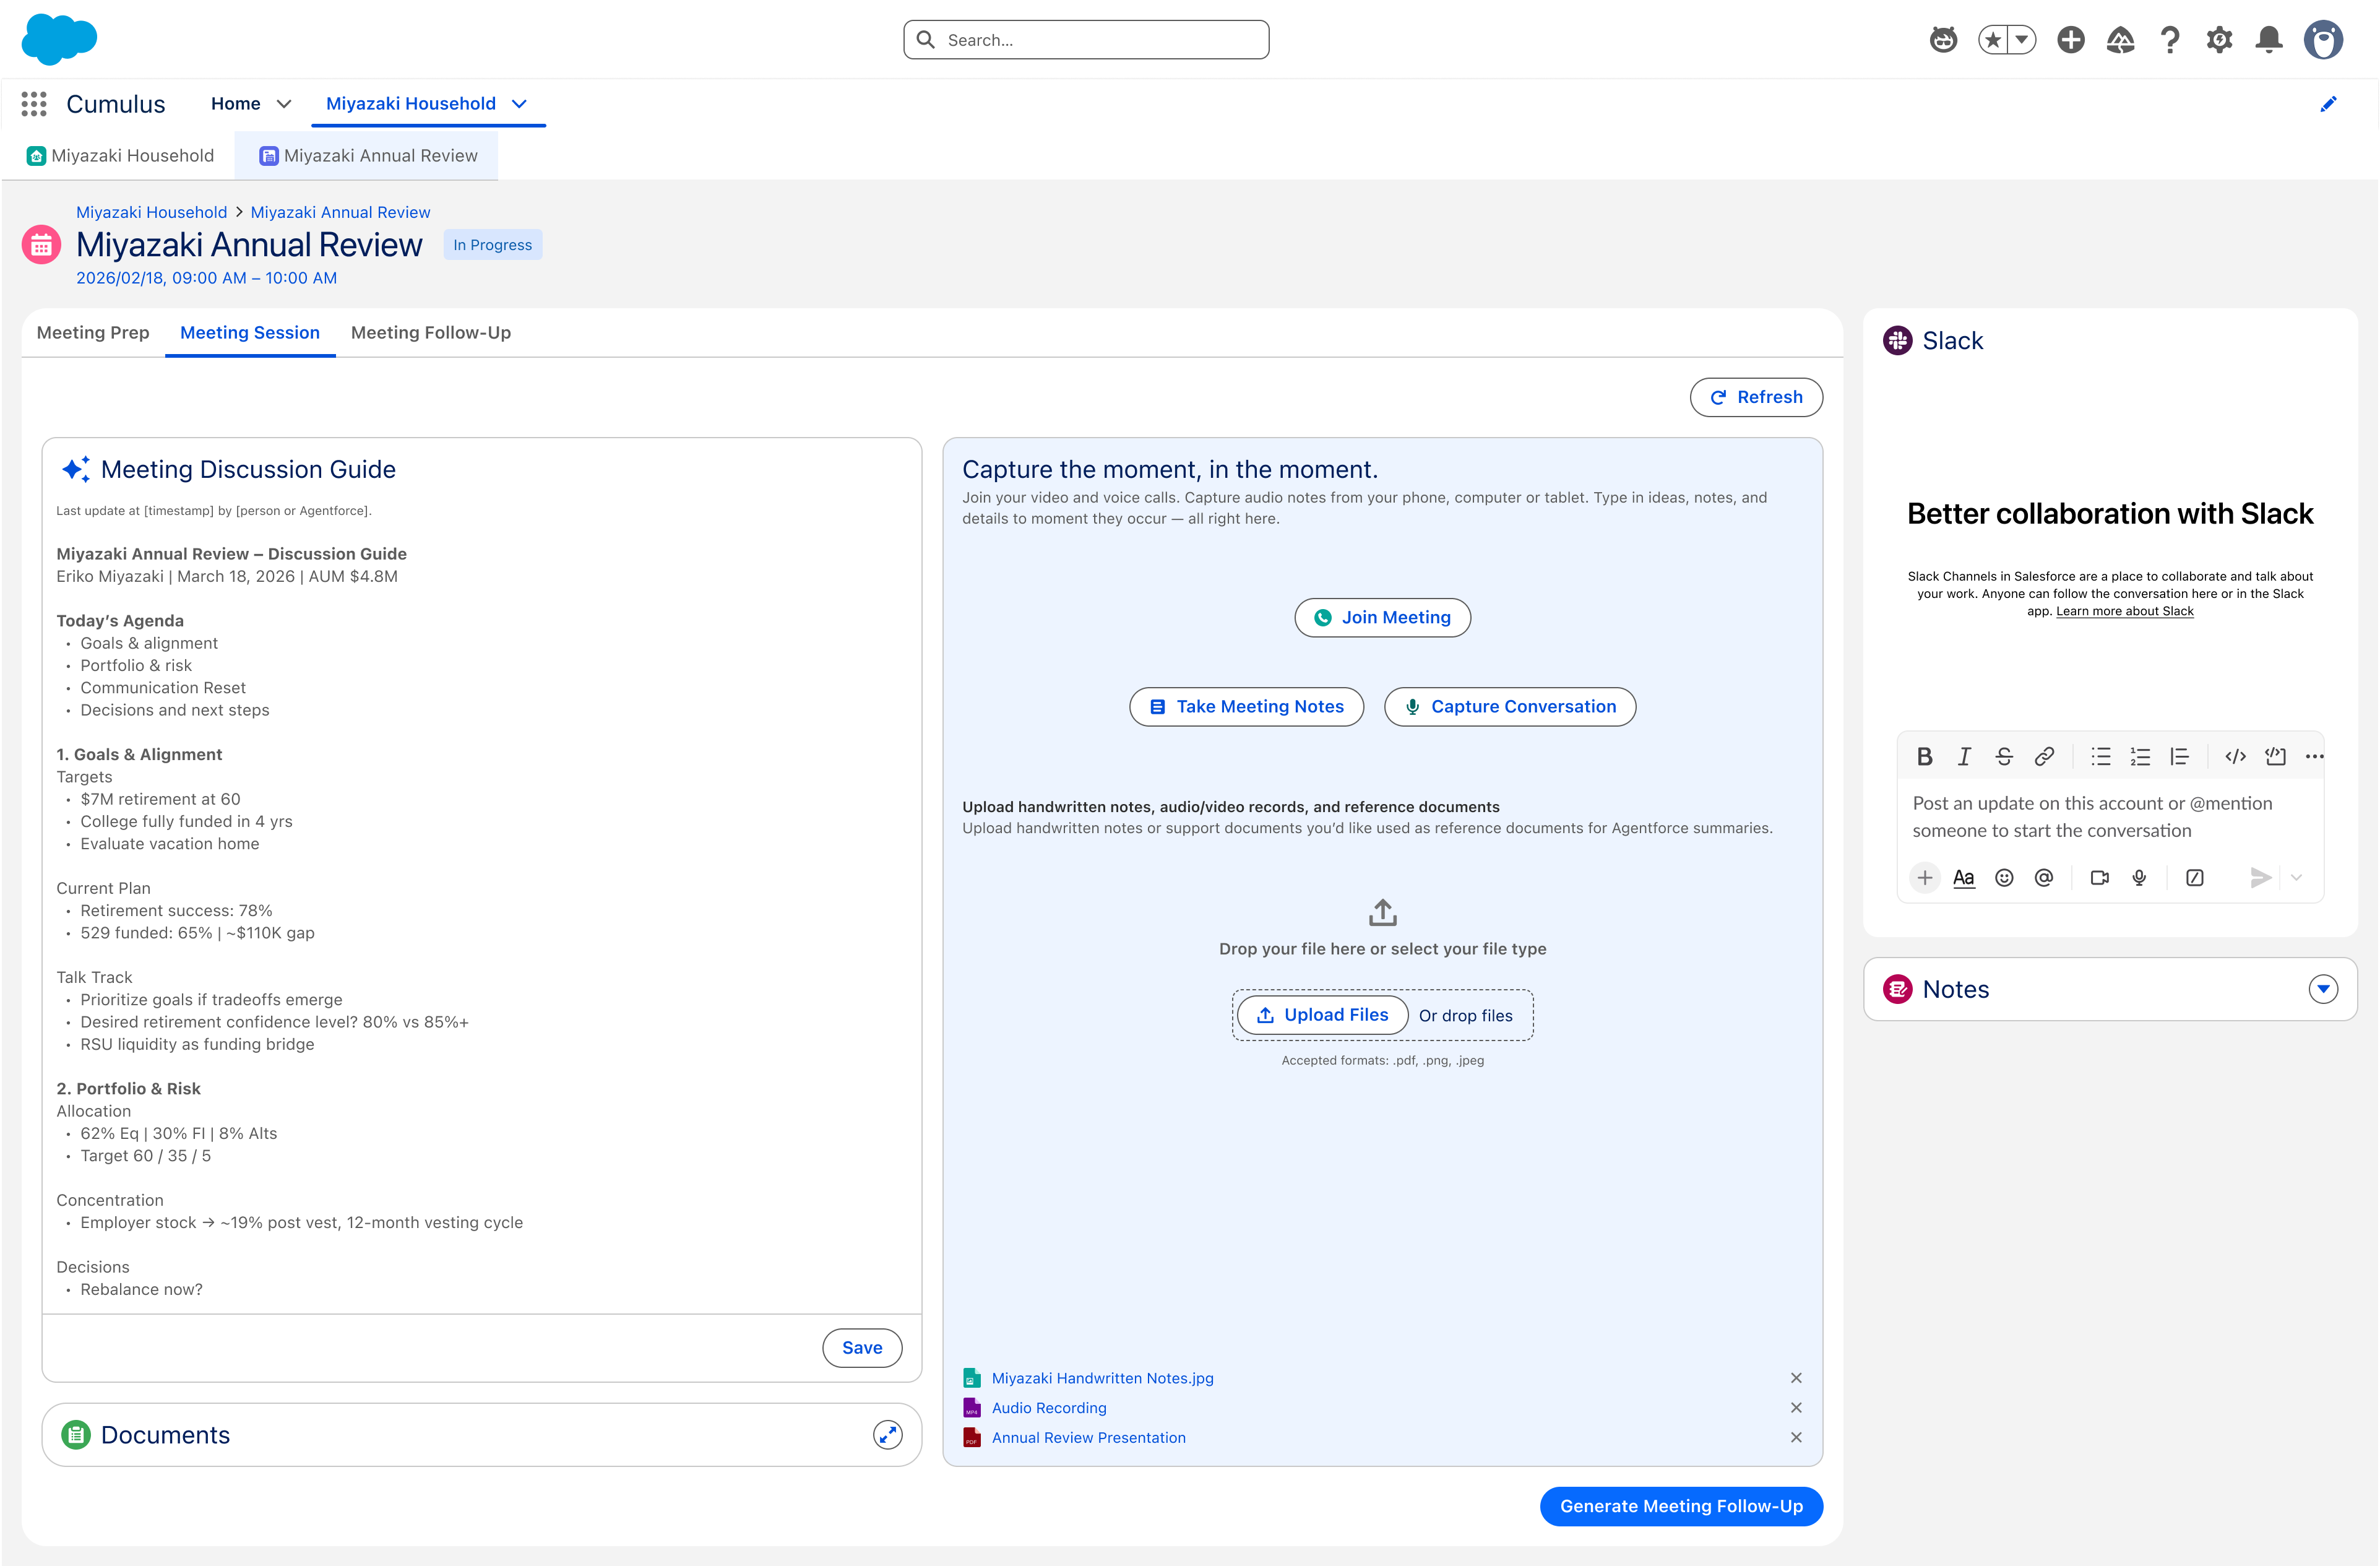Toggle bold in Slack composer
The image size is (2380, 1566).
(x=1924, y=757)
